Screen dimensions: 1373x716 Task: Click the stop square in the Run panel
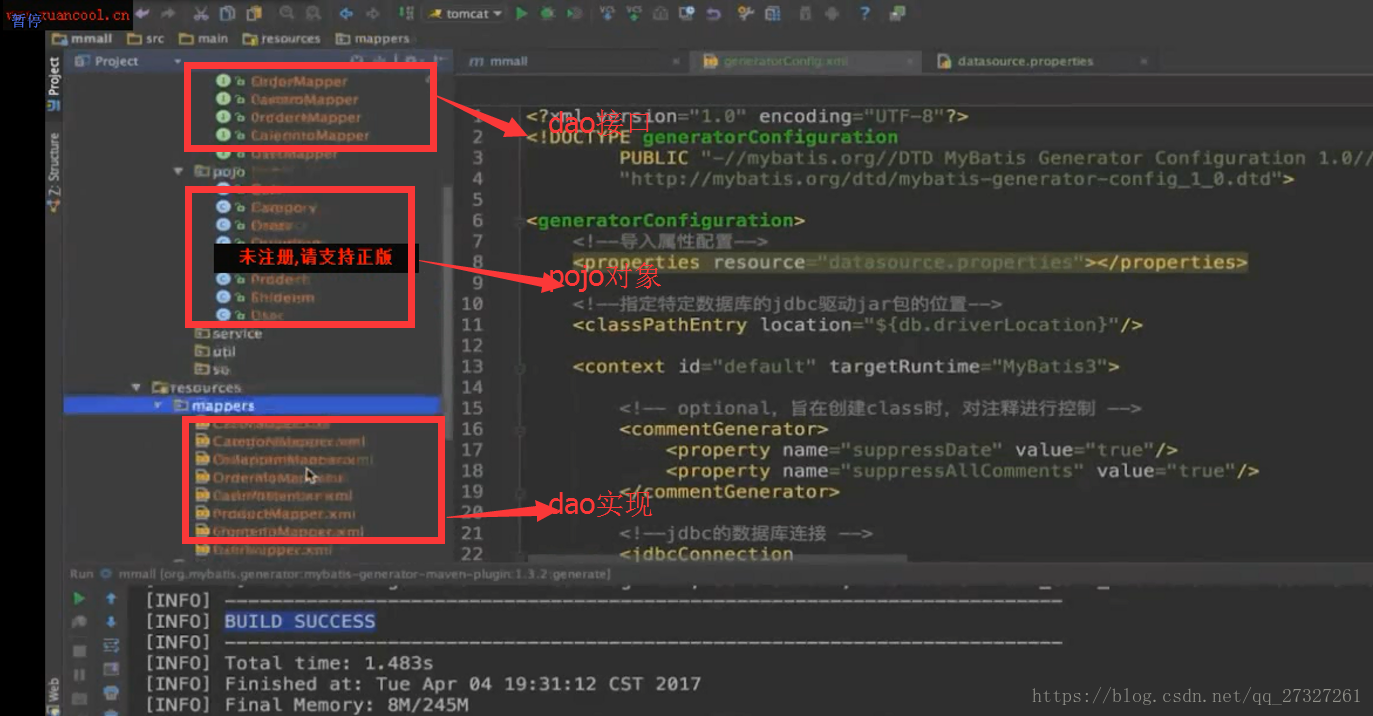79,651
